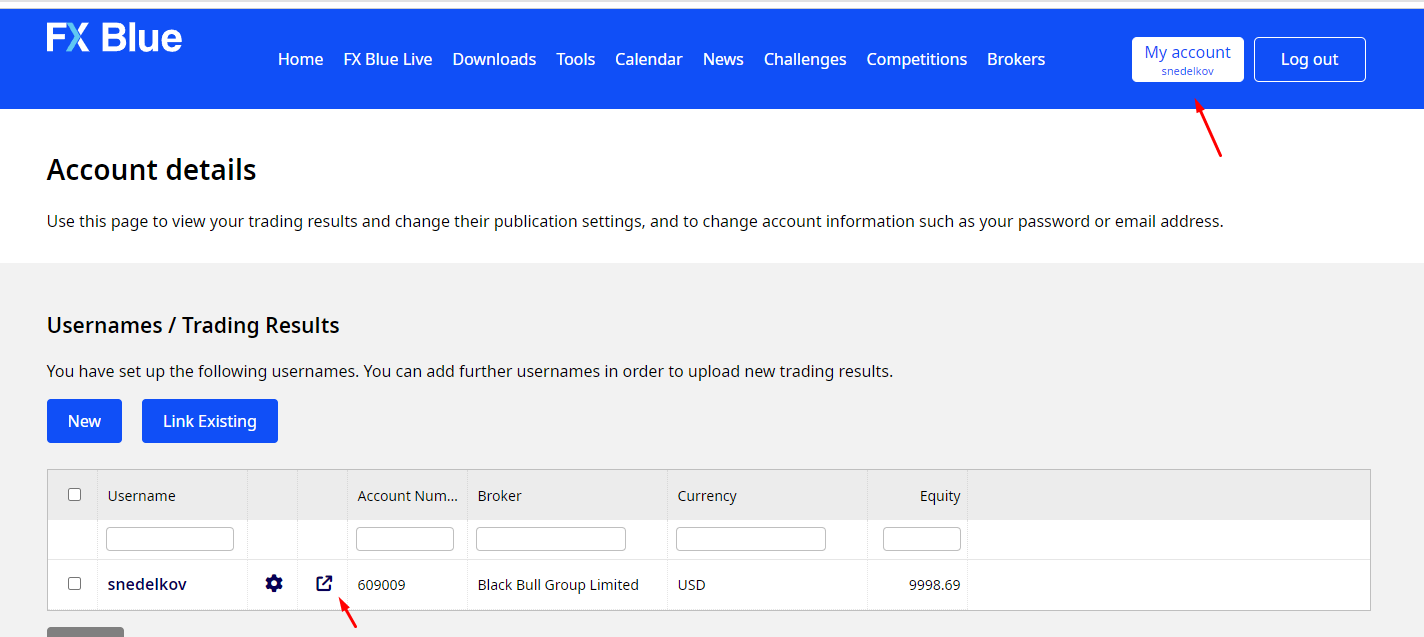This screenshot has height=637, width=1424.
Task: Click the Usernames / Trading Results heading
Action: [x=193, y=325]
